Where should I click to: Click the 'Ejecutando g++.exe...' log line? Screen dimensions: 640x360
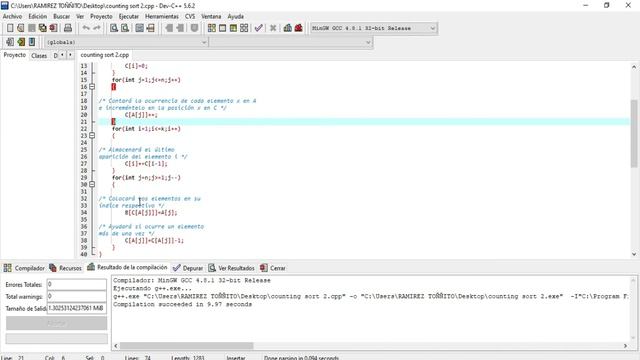click(152, 289)
